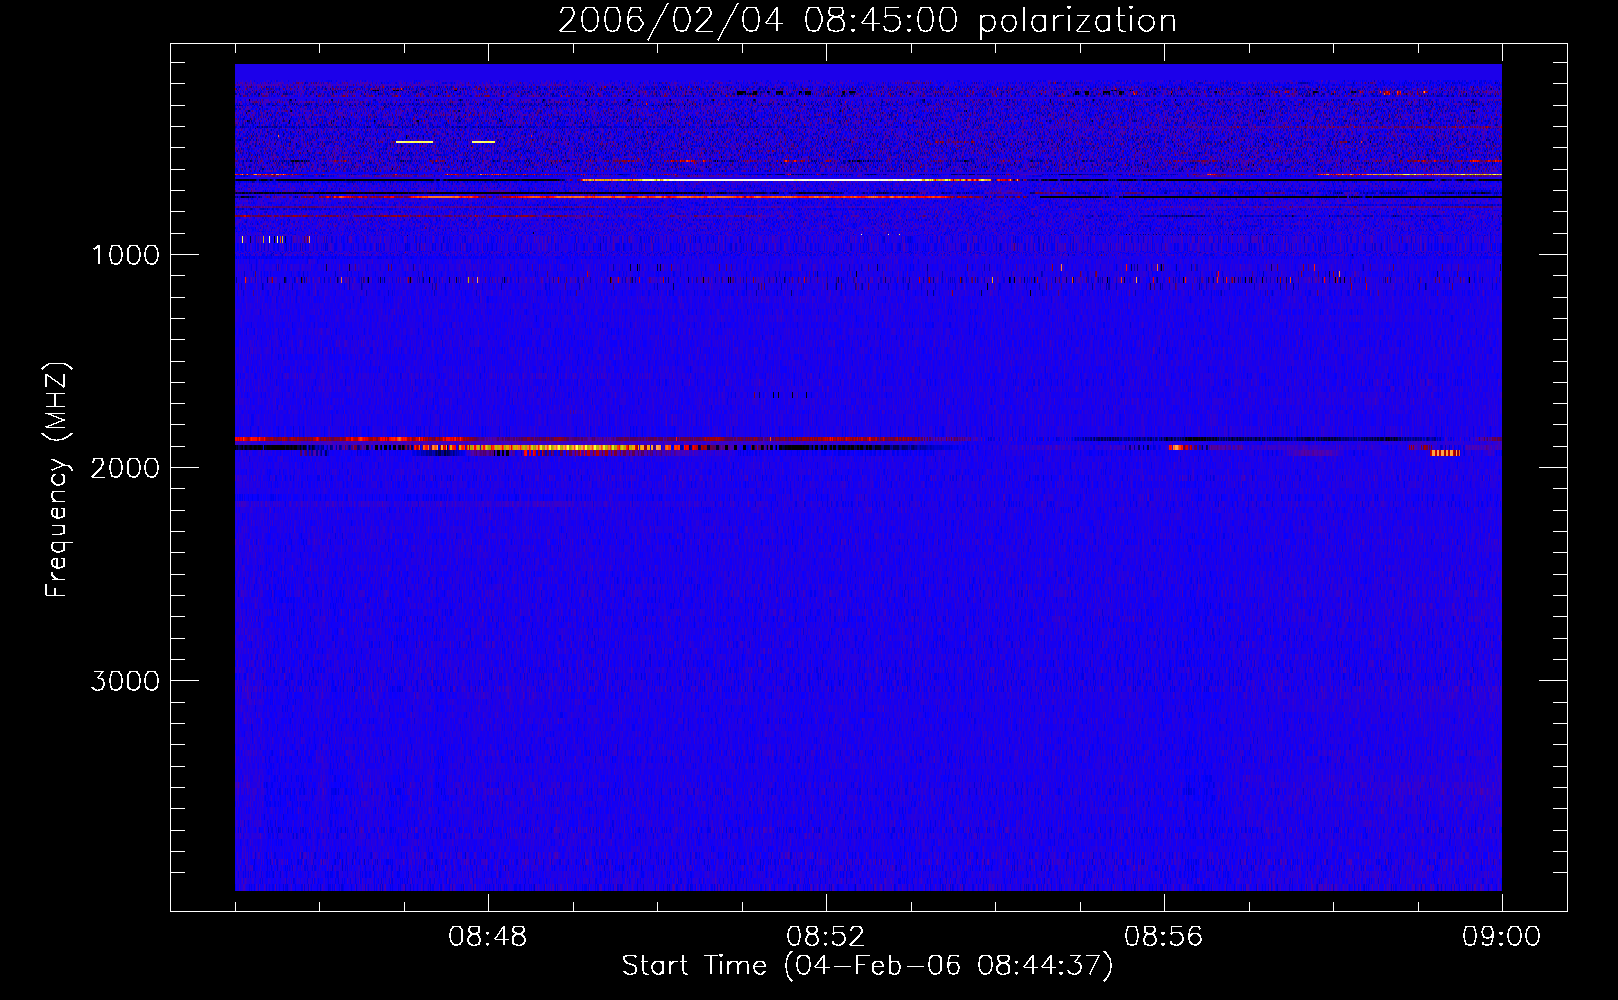The height and width of the screenshot is (1000, 1618).
Task: Click the plot title '2006/02/04 08:45:00 polarization'
Action: (x=867, y=20)
